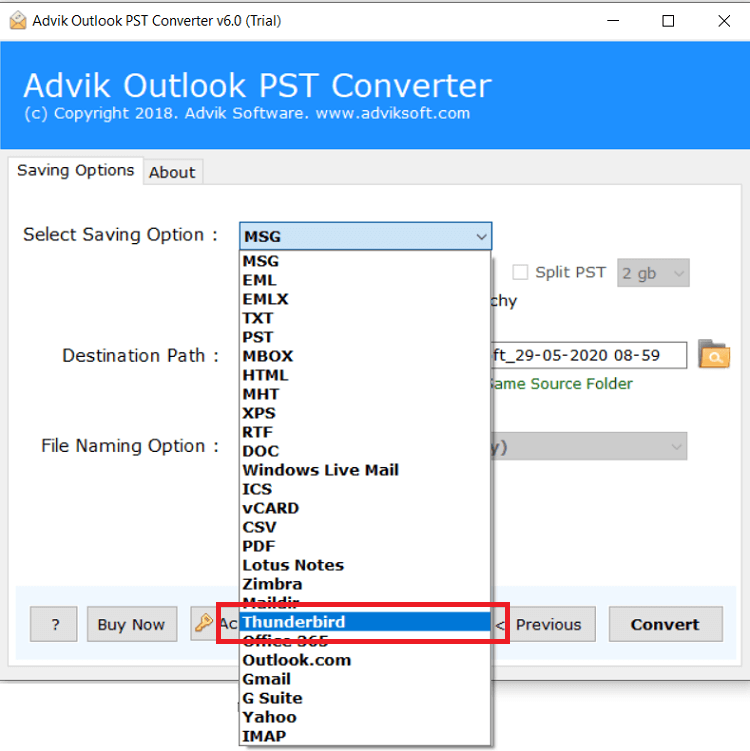750x751 pixels.
Task: Select Gmail in the saving options list
Action: [267, 679]
